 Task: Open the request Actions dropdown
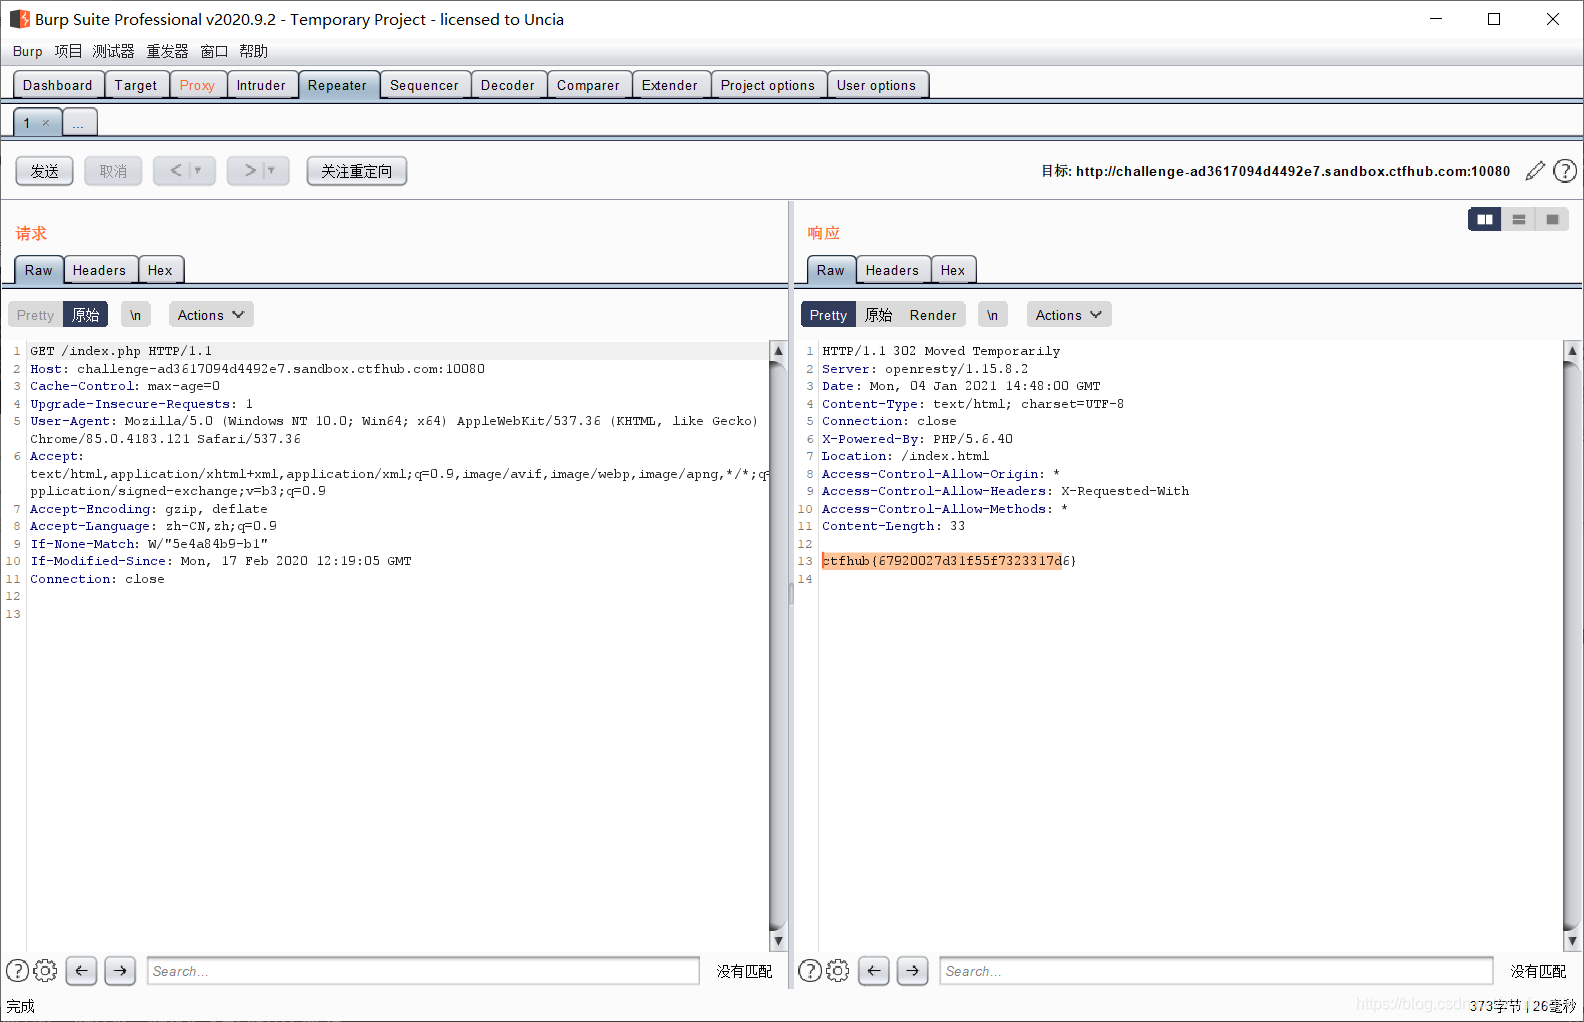point(211,315)
